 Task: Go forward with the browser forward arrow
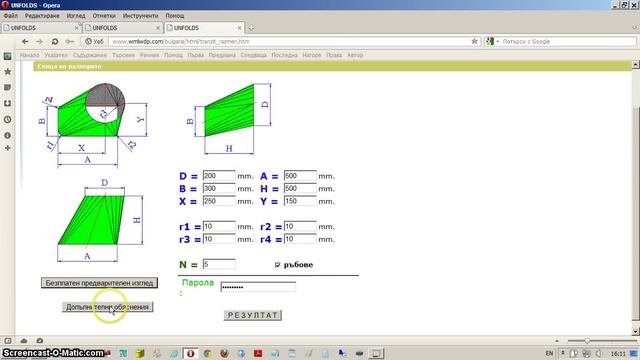click(x=40, y=41)
